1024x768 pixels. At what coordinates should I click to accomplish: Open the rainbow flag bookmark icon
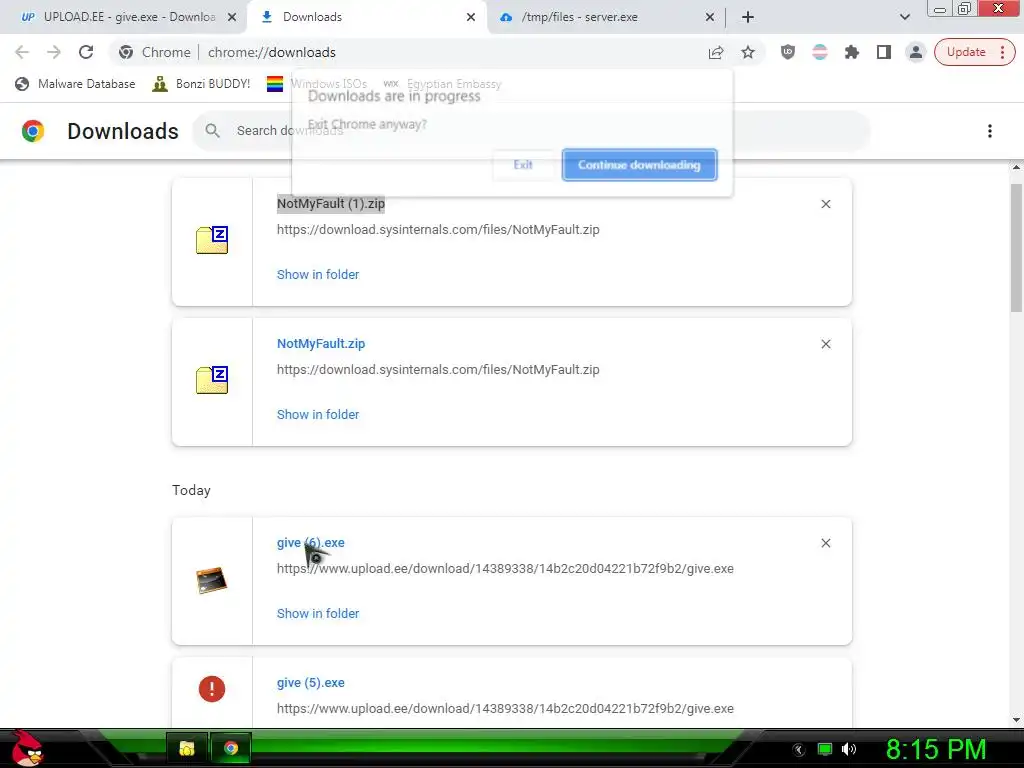[275, 84]
